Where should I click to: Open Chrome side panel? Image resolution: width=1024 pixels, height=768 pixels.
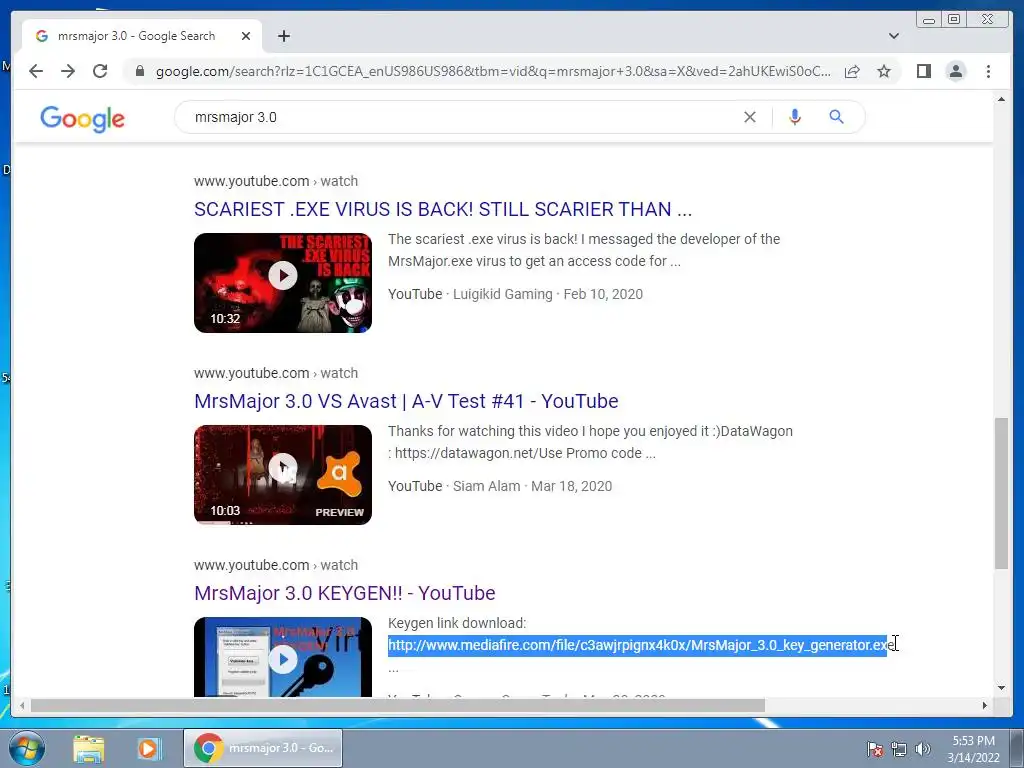pyautogui.click(x=923, y=71)
